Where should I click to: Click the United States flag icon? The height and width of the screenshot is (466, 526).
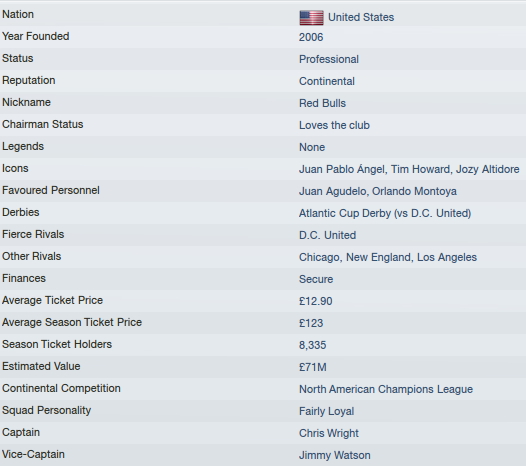coord(311,18)
